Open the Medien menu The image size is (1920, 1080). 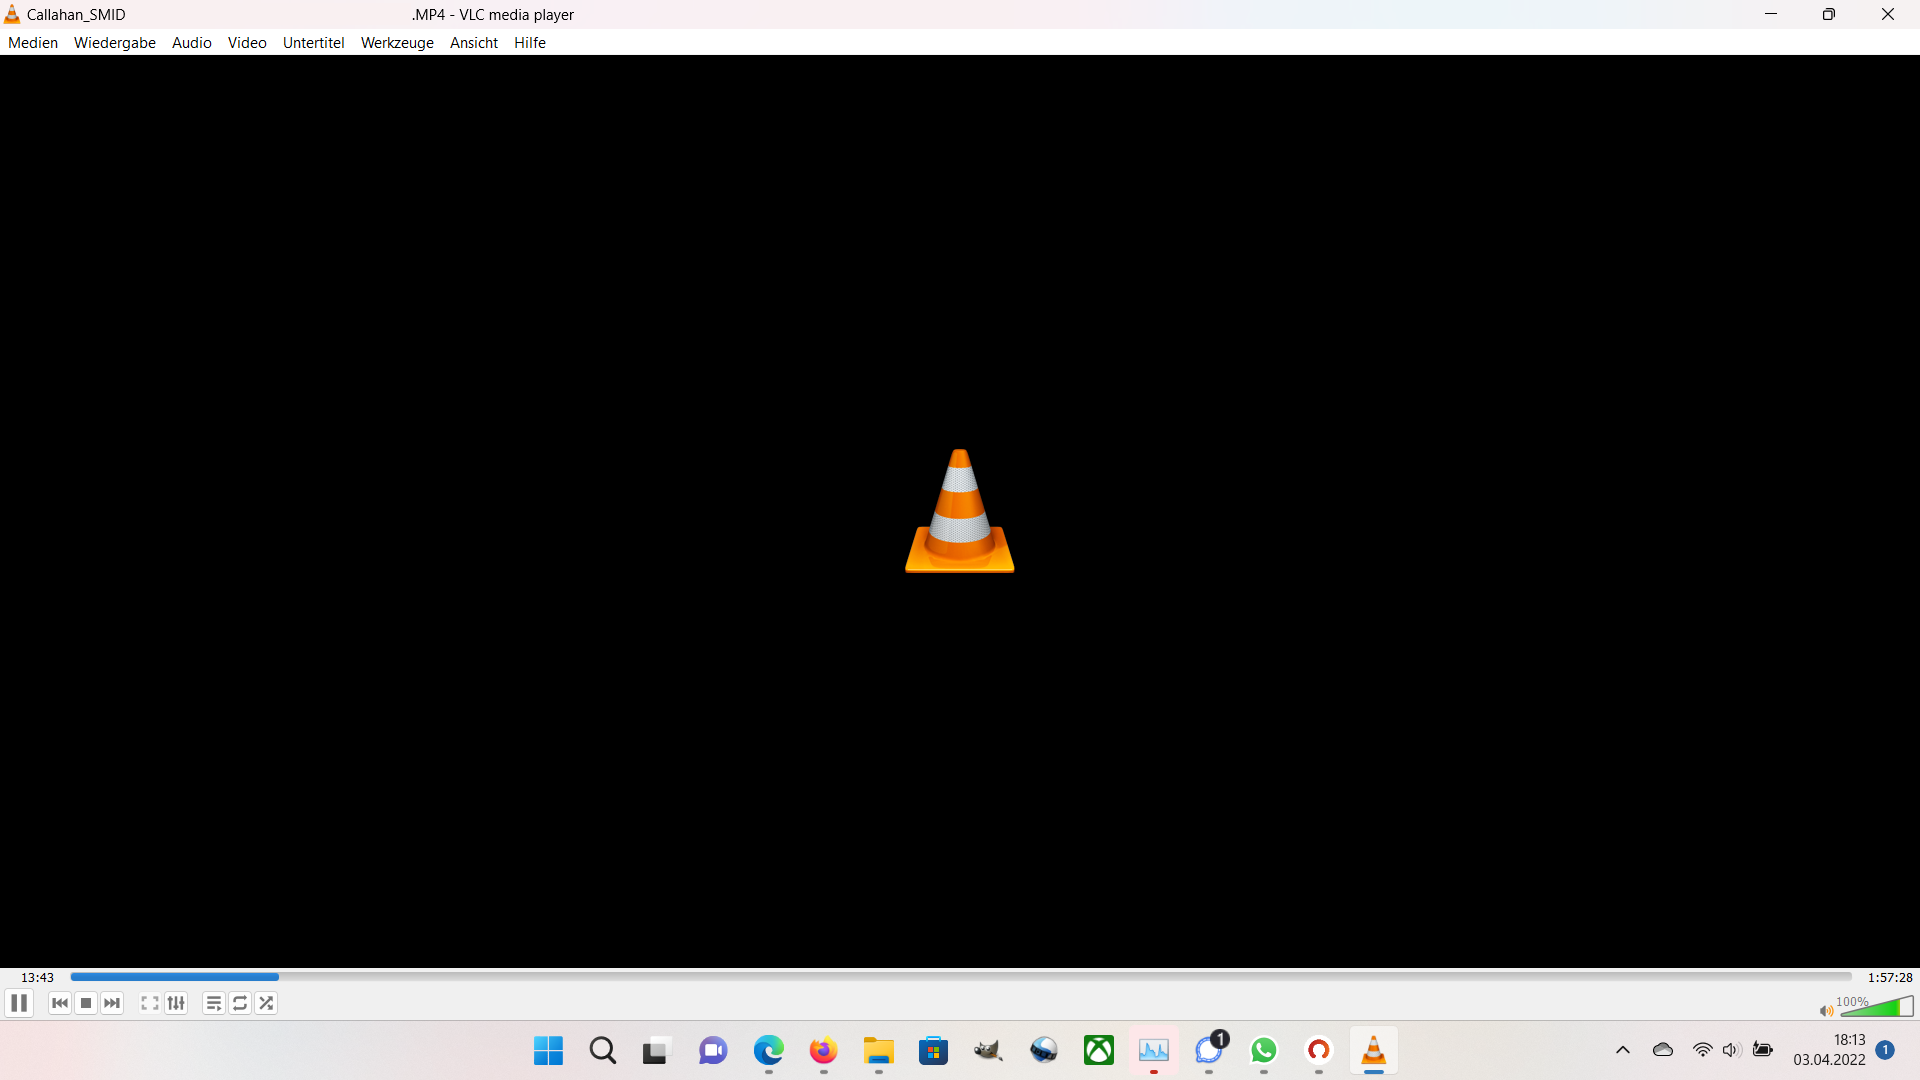pyautogui.click(x=33, y=43)
